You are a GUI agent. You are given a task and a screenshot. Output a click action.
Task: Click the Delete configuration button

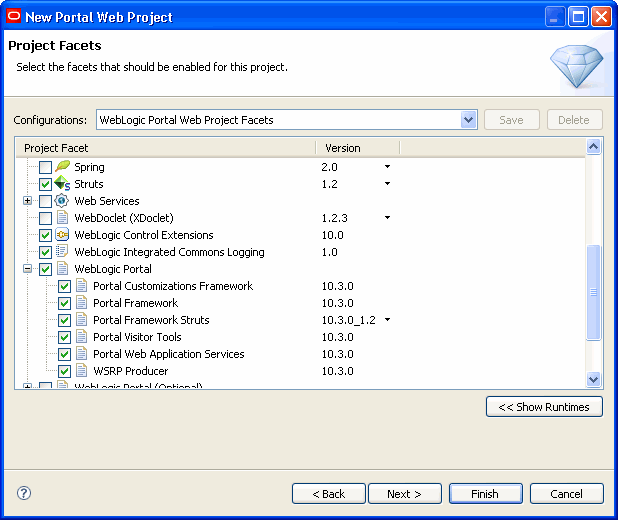pos(574,119)
